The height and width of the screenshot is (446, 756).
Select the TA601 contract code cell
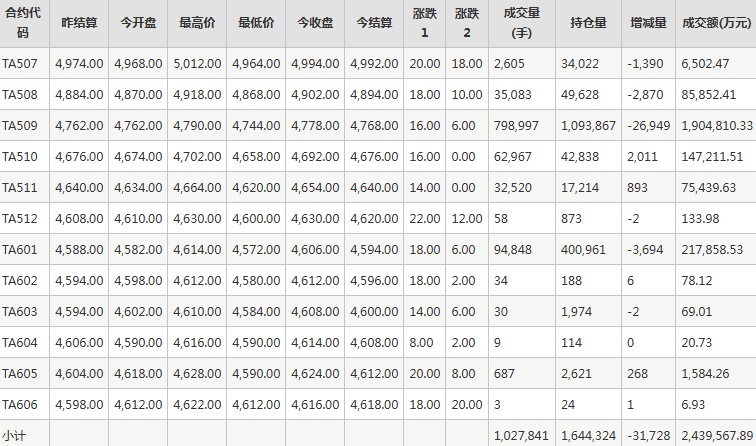[20, 249]
